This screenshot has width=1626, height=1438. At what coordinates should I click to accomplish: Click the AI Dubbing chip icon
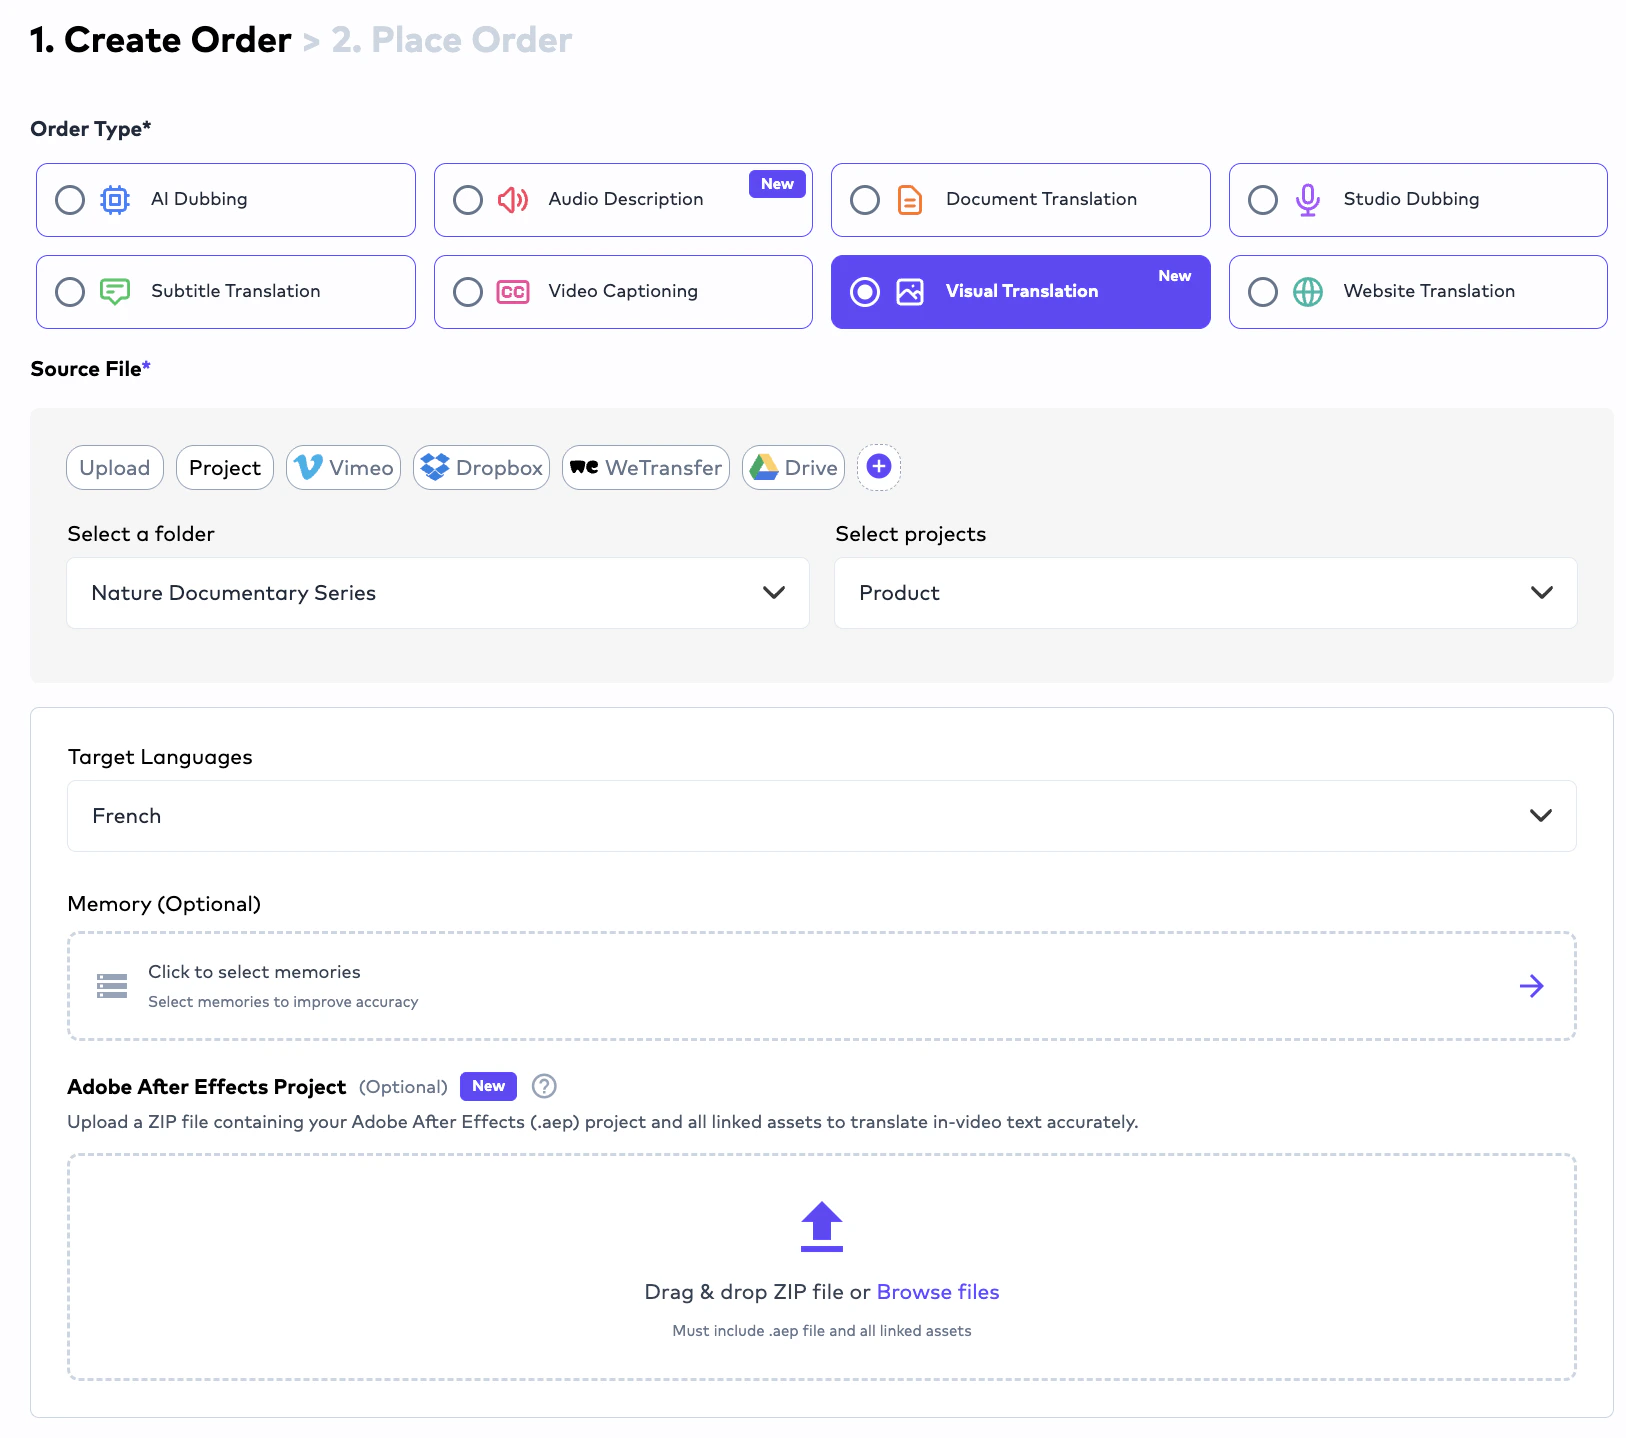point(115,200)
